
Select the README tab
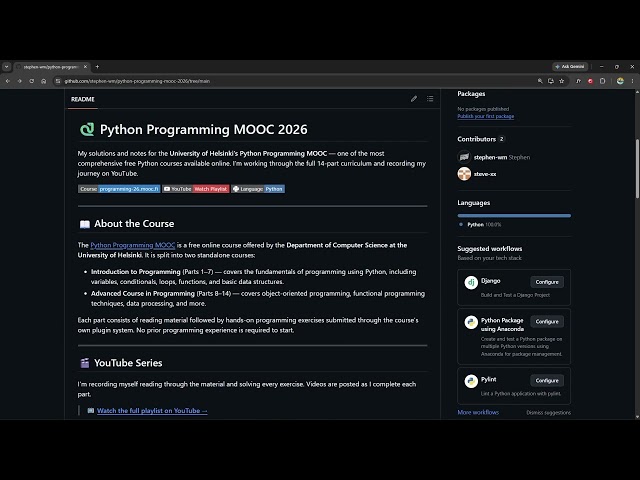tap(82, 99)
